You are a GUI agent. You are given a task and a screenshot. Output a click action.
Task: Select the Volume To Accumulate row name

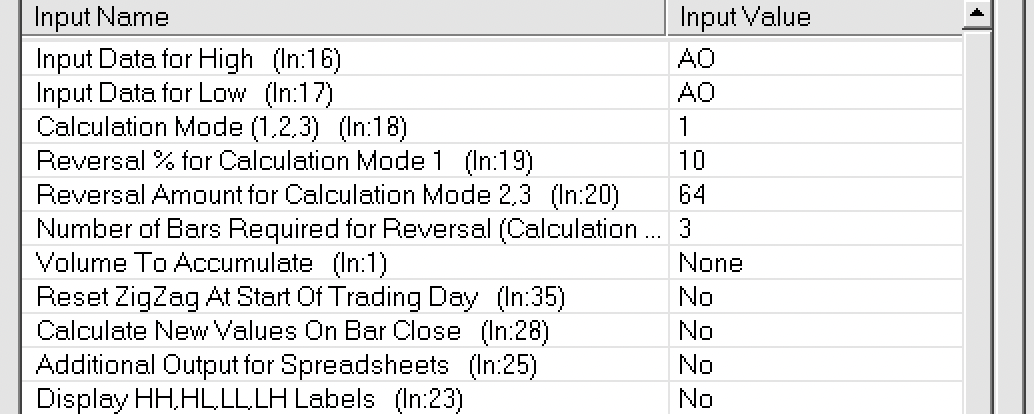(211, 263)
